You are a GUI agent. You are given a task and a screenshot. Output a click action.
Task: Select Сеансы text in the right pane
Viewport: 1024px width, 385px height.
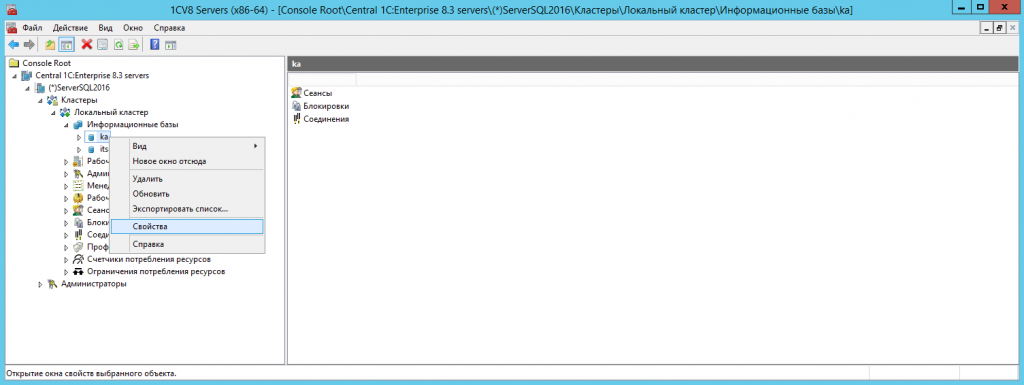pyautogui.click(x=318, y=93)
